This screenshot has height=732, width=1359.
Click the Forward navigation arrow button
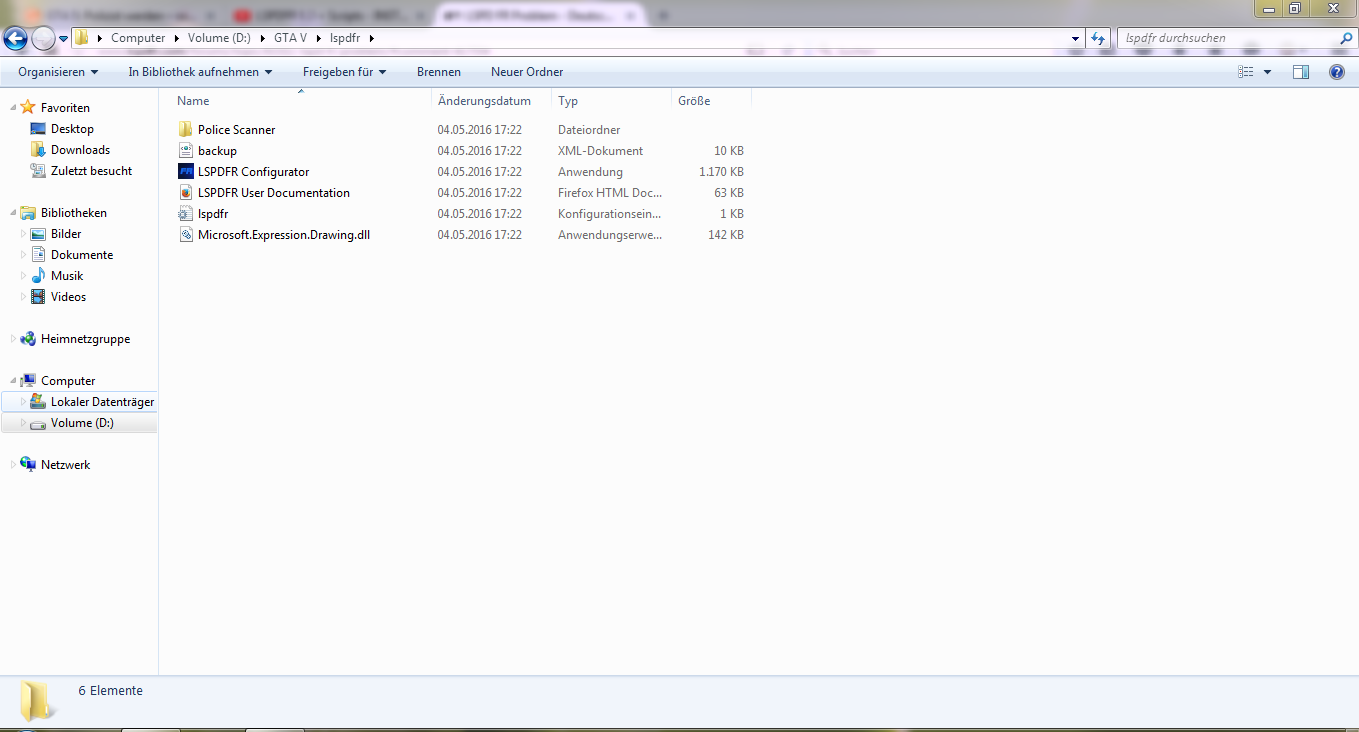(43, 39)
